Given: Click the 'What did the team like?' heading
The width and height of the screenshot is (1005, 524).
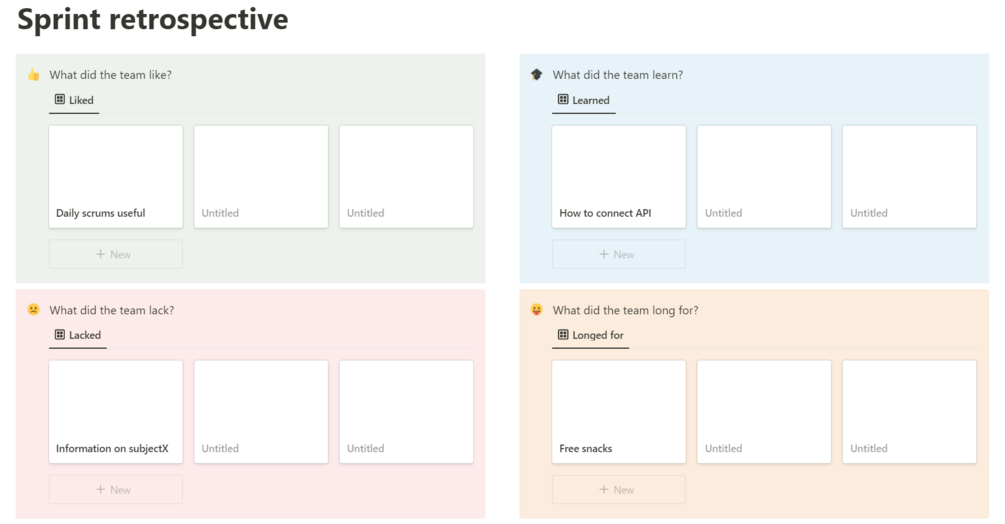Looking at the screenshot, I should tap(110, 75).
